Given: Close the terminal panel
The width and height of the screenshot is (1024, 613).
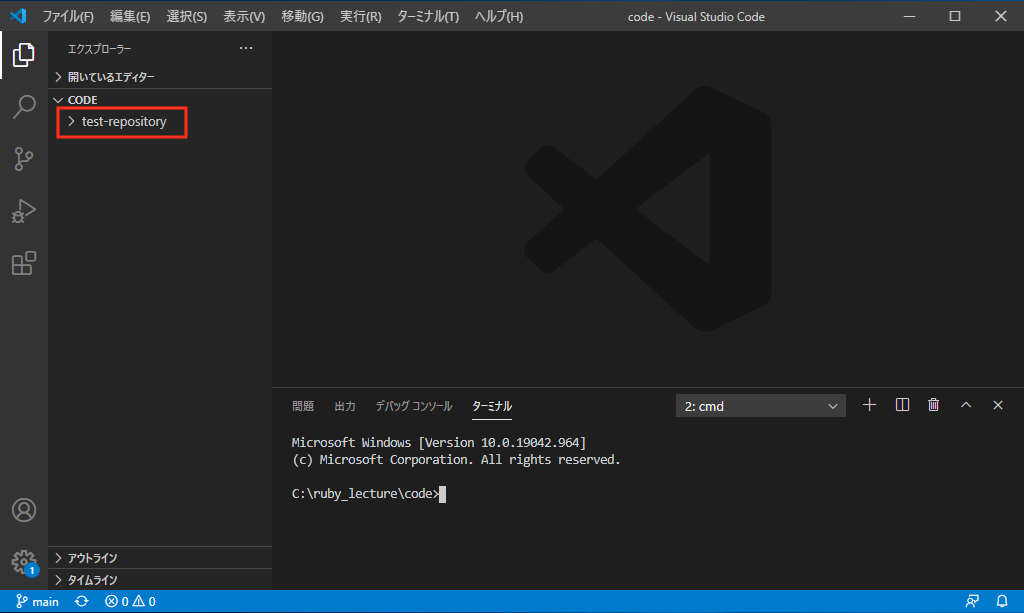Looking at the screenshot, I should click(998, 405).
